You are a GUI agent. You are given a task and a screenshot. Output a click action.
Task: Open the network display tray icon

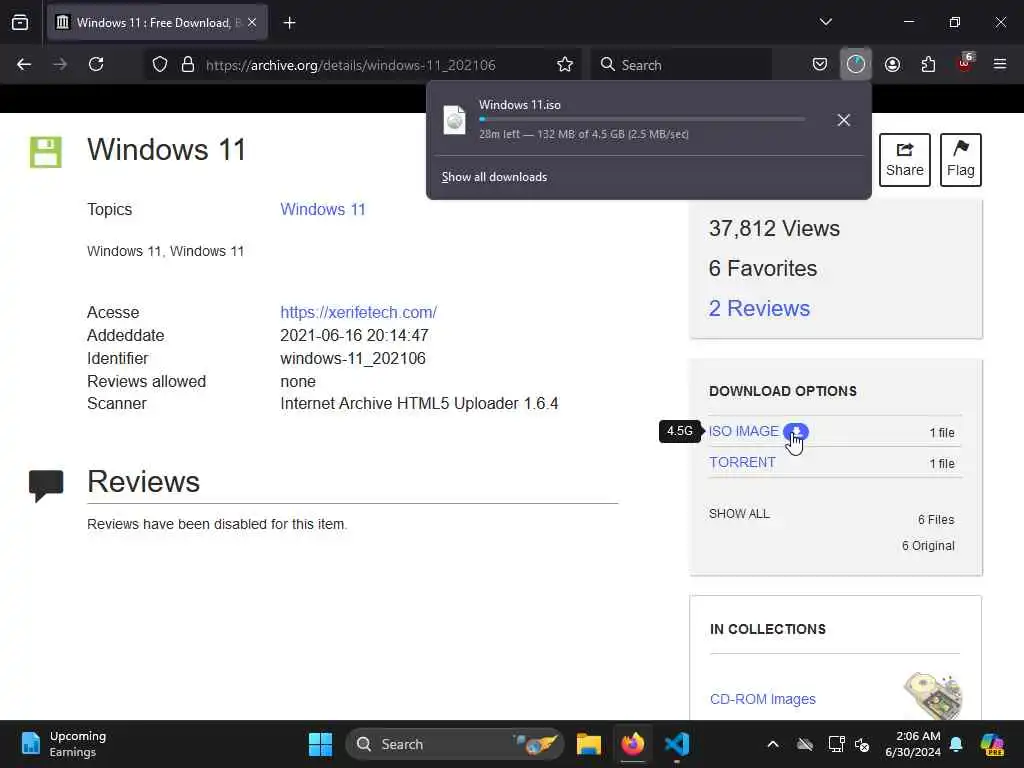point(836,744)
